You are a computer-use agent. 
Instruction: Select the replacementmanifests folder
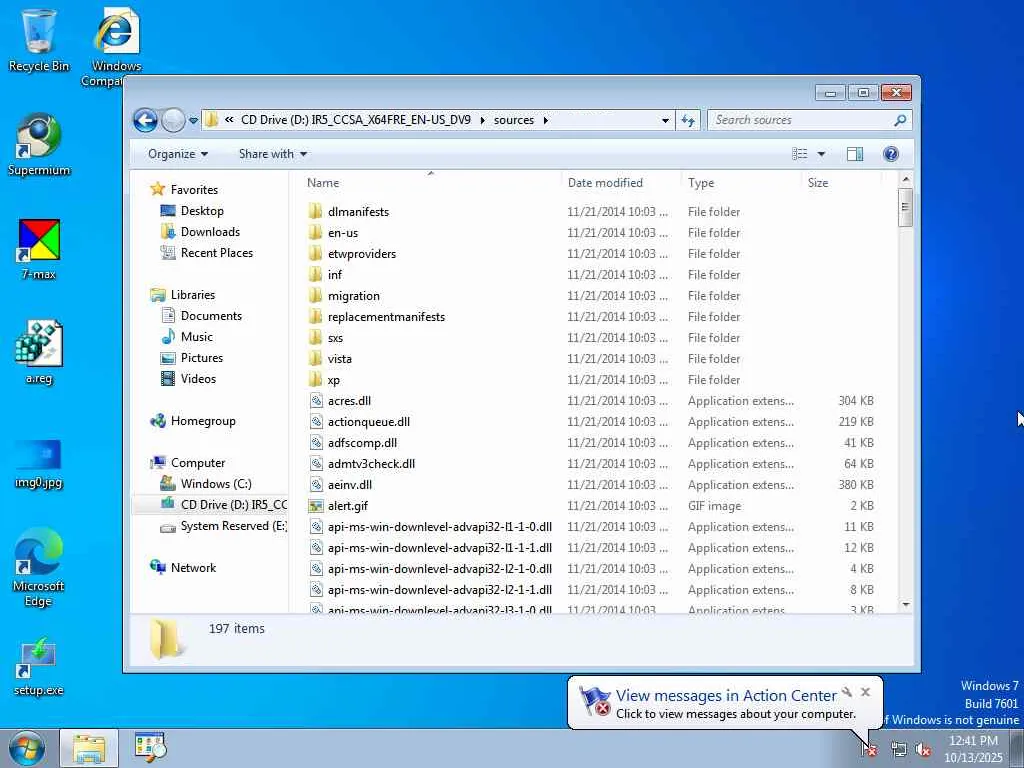pyautogui.click(x=386, y=317)
